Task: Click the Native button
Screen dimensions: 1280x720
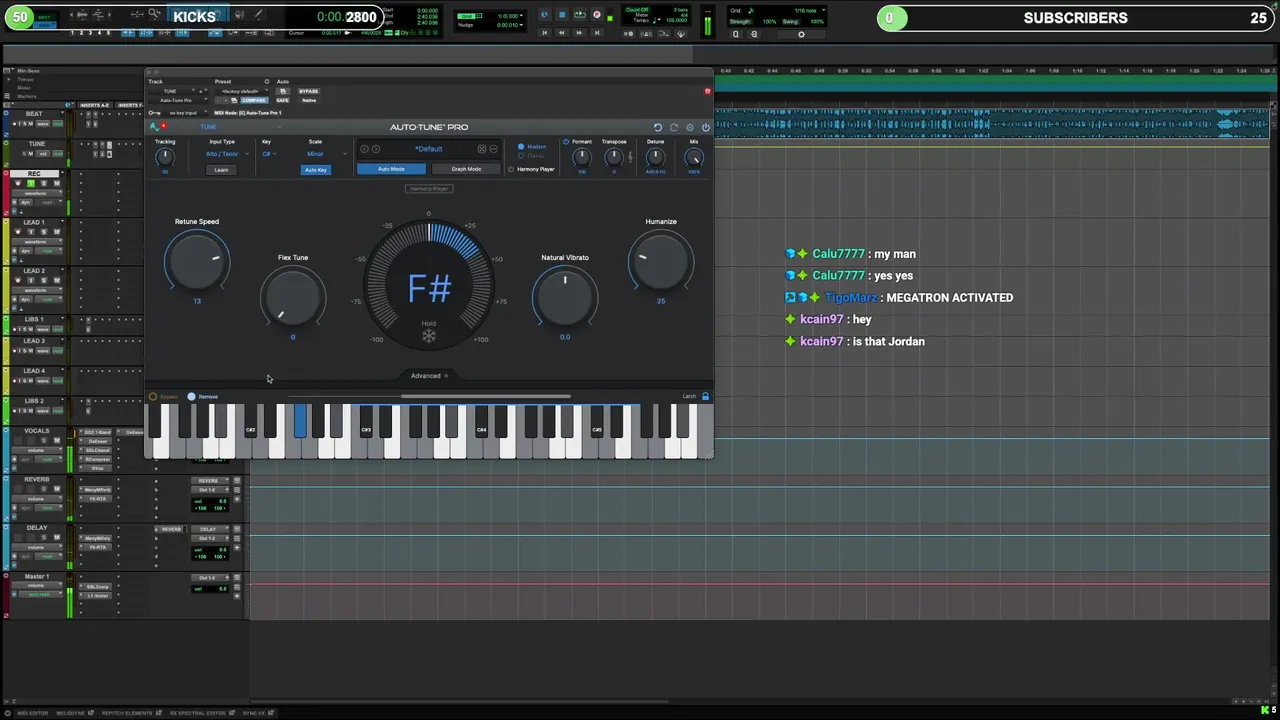Action: 309,100
